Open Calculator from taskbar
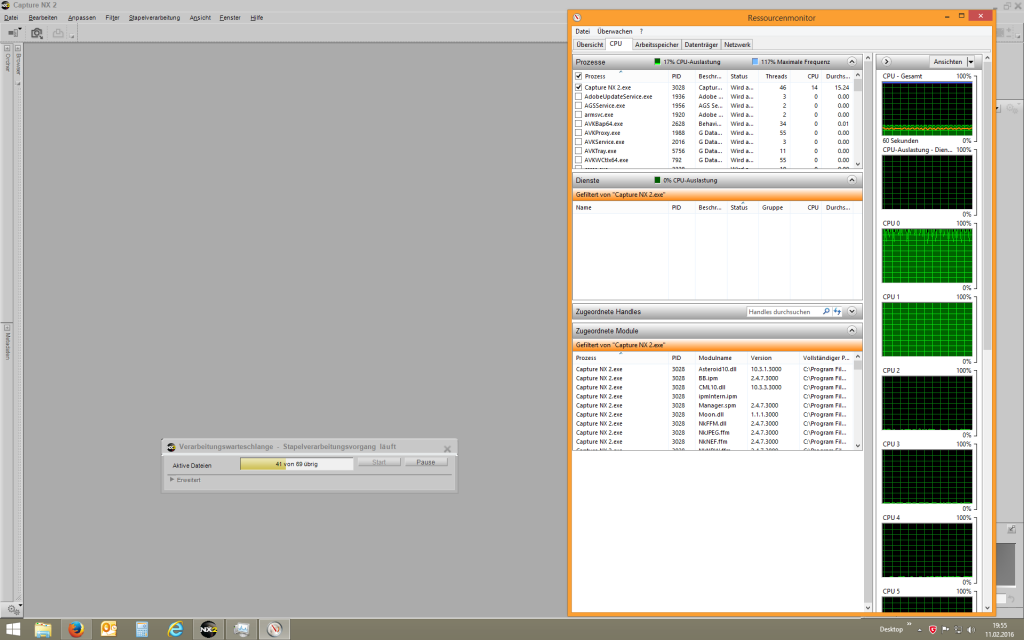 142,630
